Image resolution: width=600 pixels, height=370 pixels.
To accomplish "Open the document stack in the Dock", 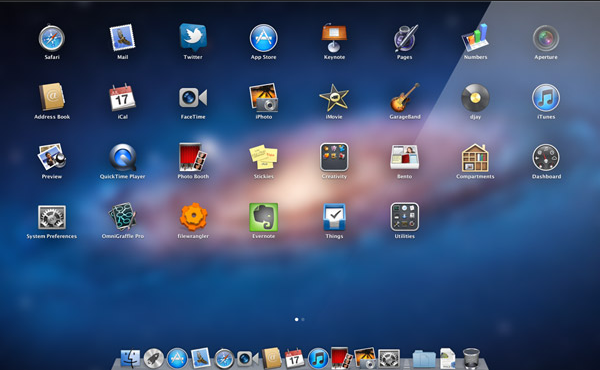I will coord(448,358).
